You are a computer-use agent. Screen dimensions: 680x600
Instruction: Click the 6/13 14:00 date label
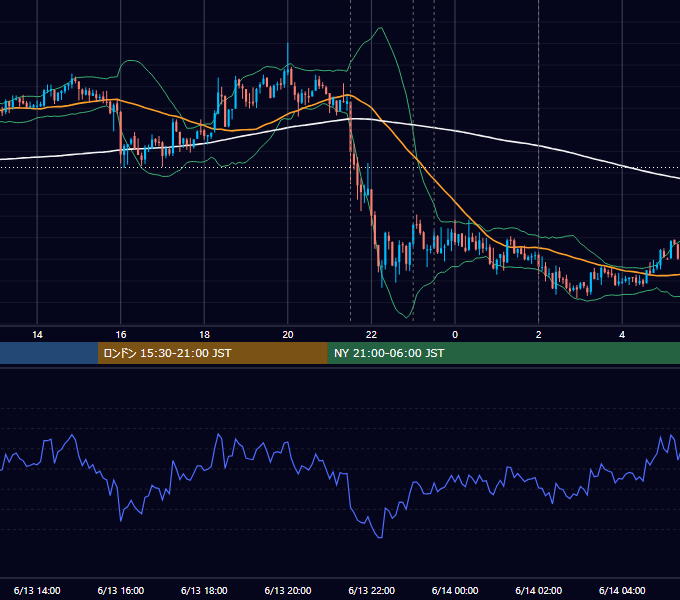tap(37, 590)
